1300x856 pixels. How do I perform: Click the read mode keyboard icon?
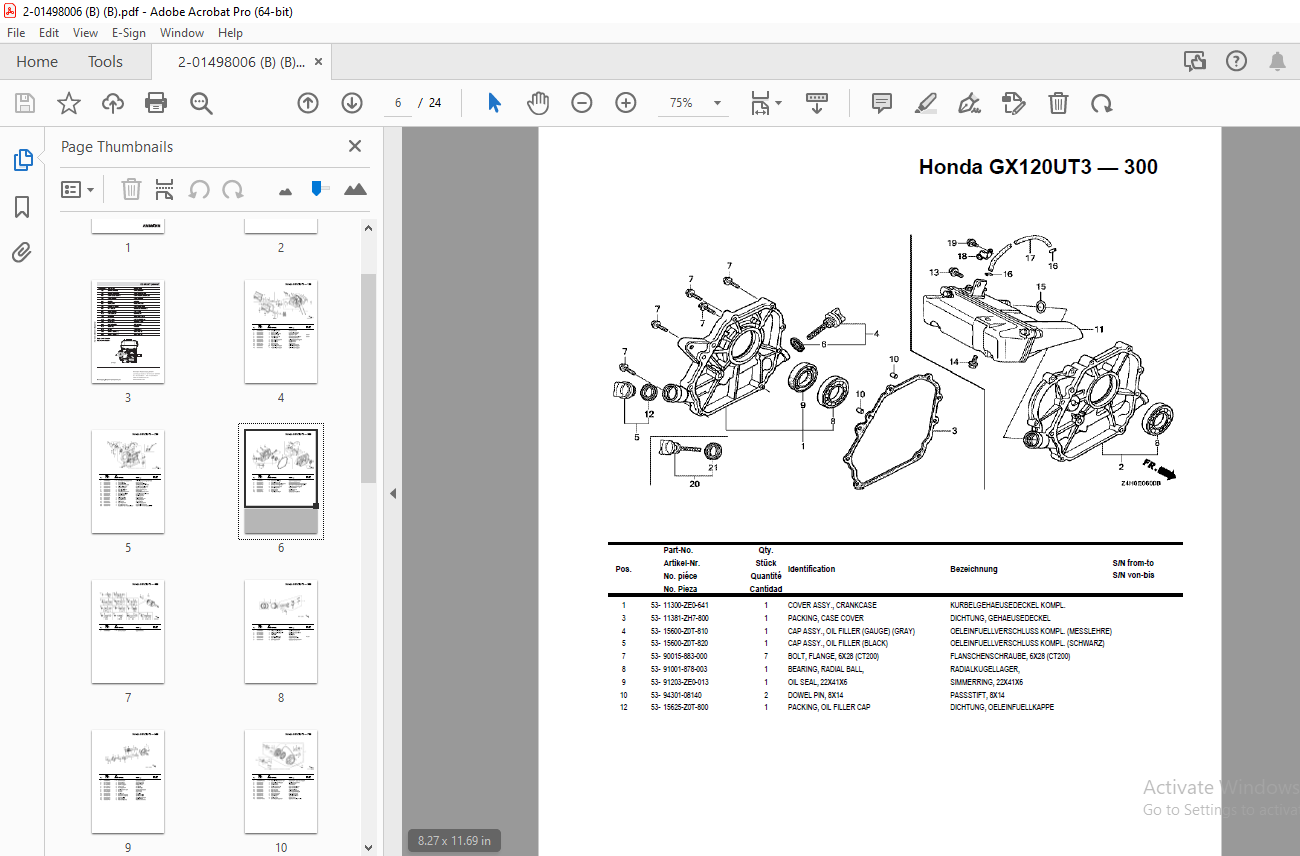click(817, 103)
